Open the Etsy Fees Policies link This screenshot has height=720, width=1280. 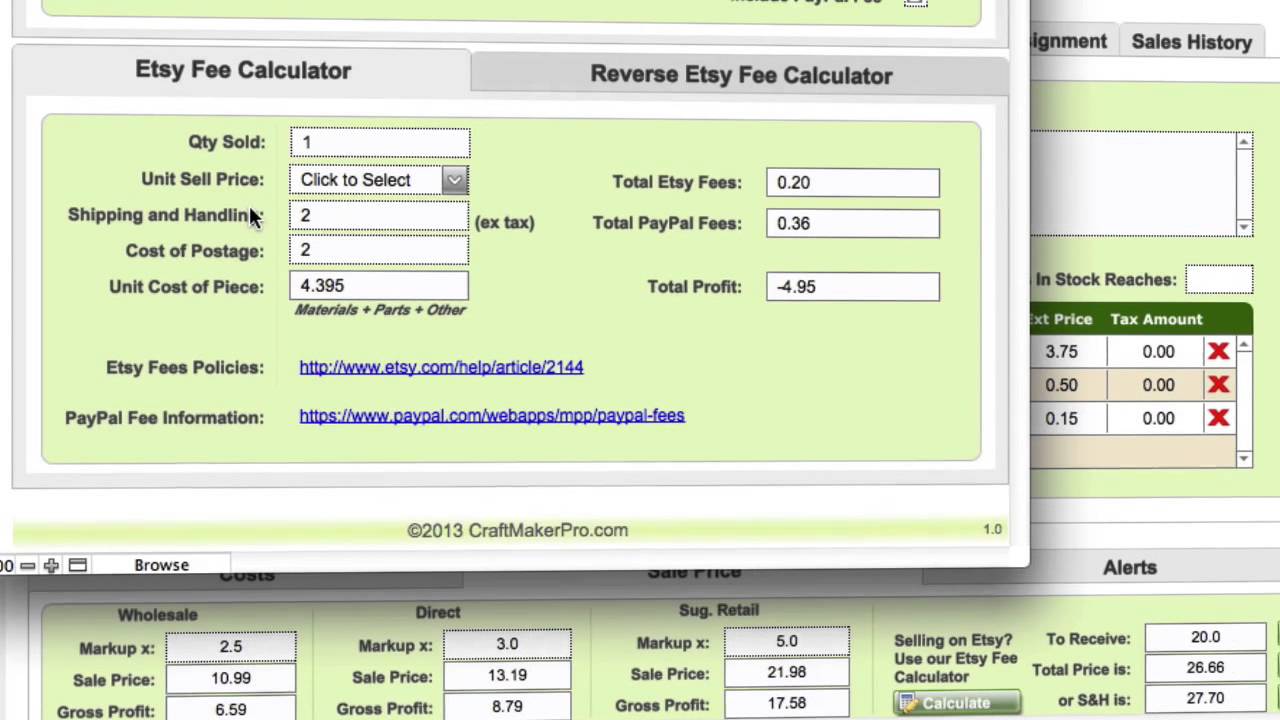[441, 367]
